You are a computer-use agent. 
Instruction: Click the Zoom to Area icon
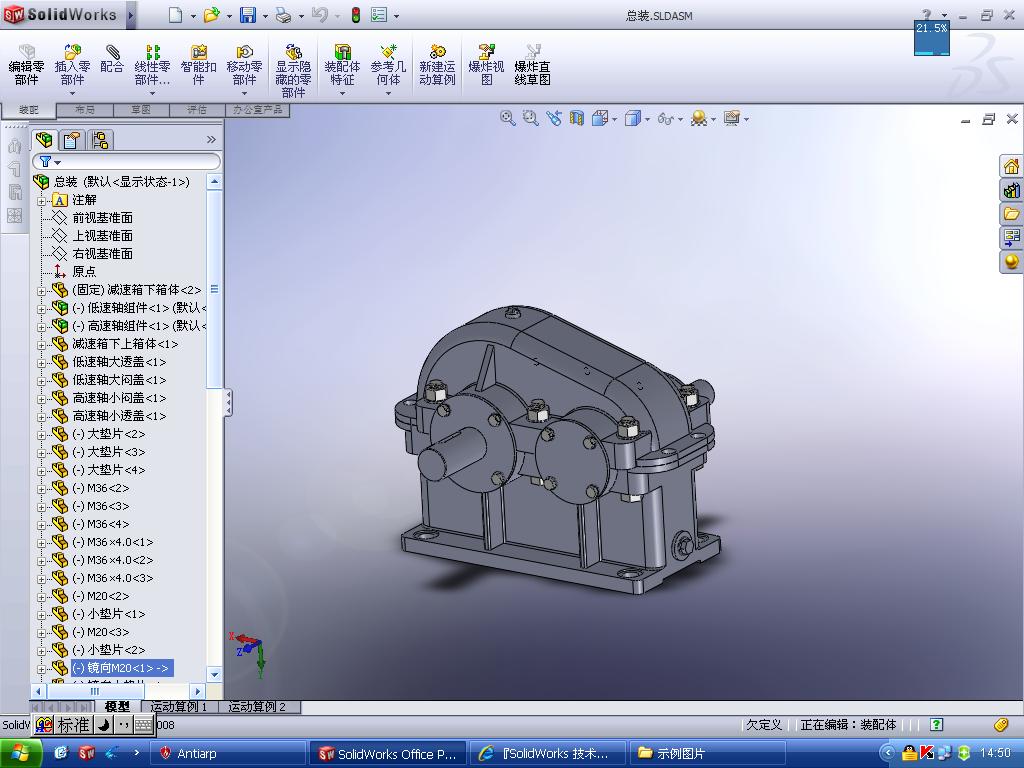tap(530, 118)
